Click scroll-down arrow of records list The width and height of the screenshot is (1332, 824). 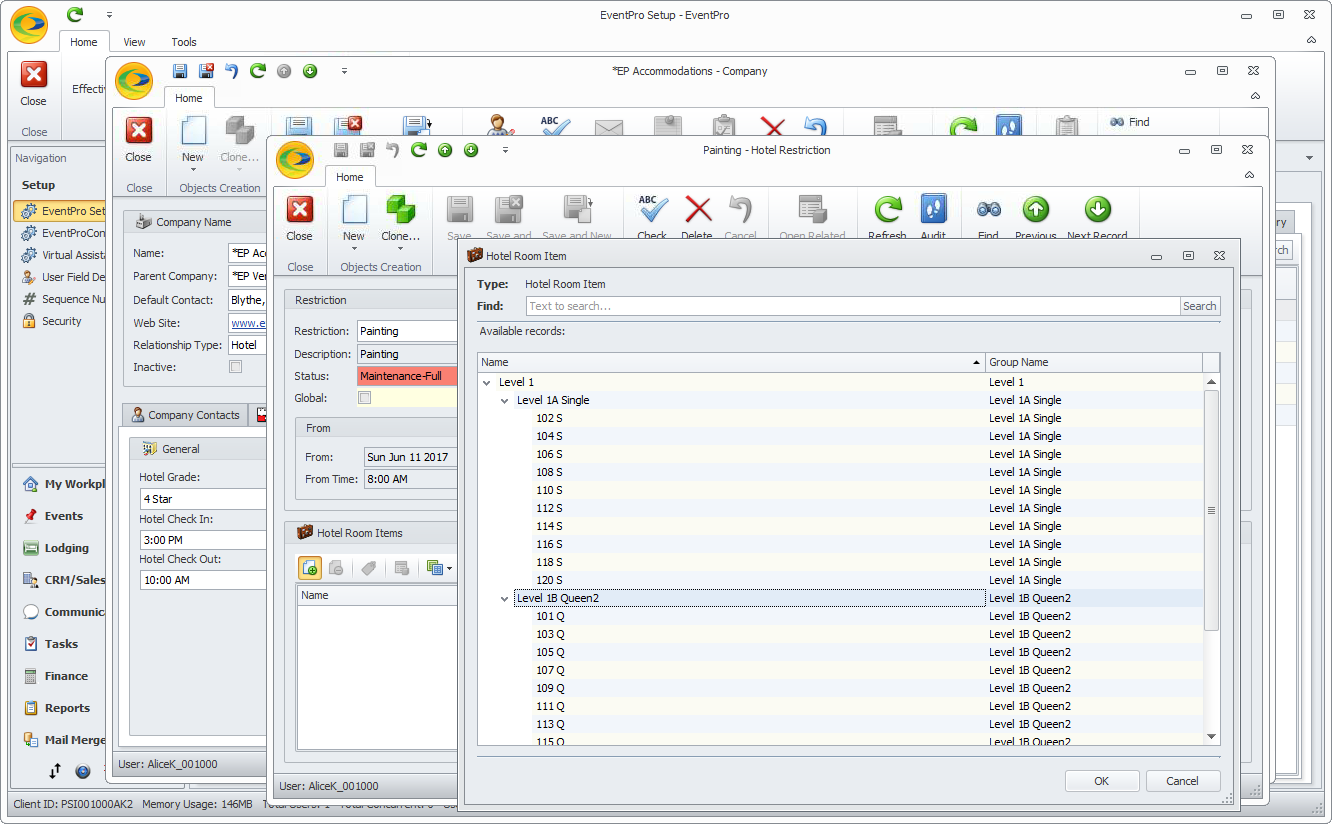click(x=1211, y=737)
